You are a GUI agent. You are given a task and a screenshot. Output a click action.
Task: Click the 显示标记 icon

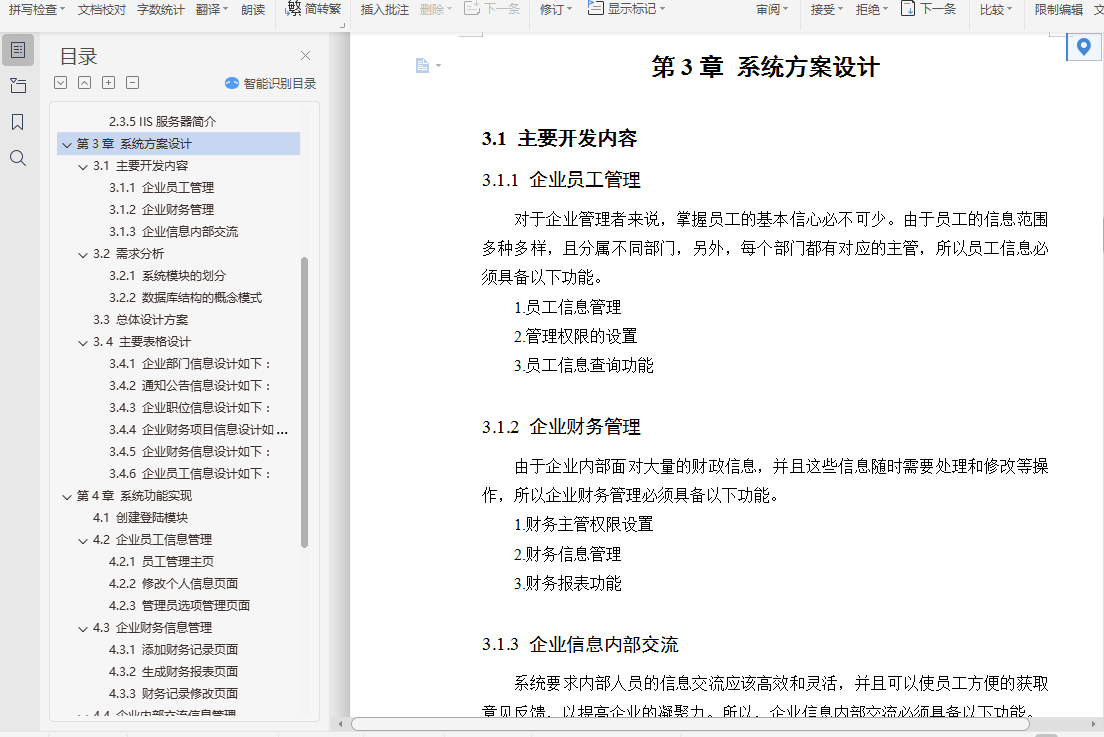[596, 8]
